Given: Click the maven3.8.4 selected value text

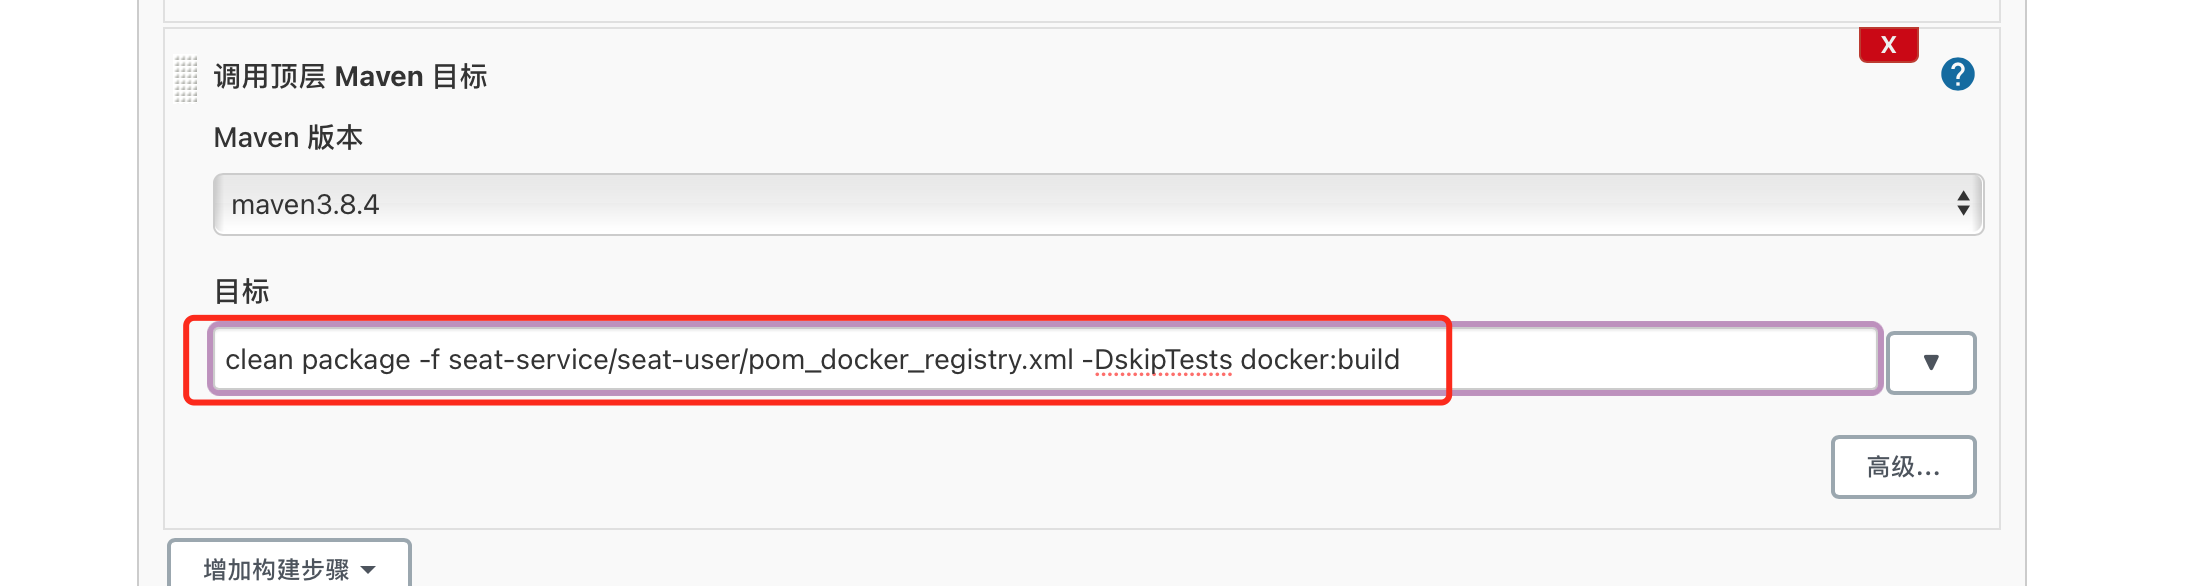Looking at the screenshot, I should coord(305,205).
